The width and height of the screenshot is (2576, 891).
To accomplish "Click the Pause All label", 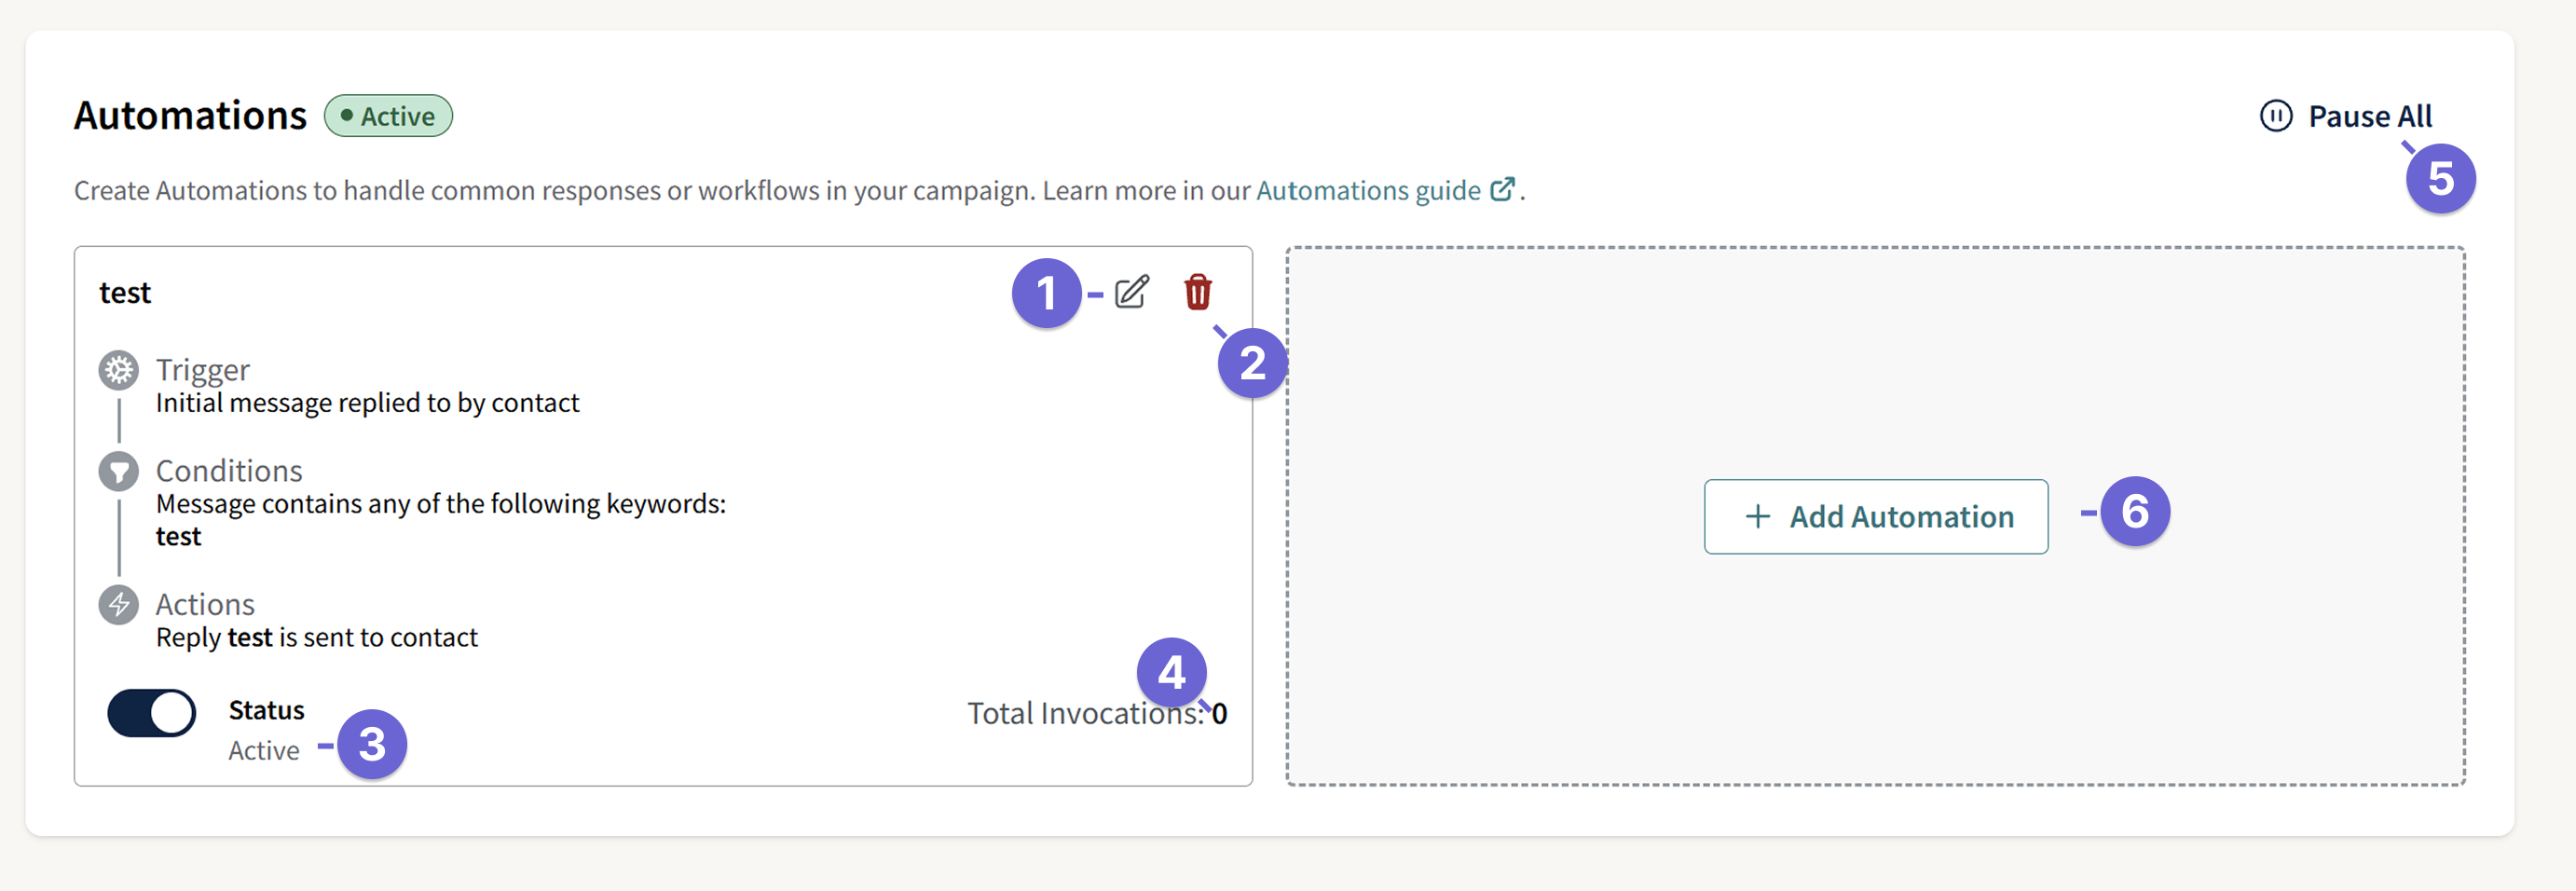I will [x=2370, y=116].
